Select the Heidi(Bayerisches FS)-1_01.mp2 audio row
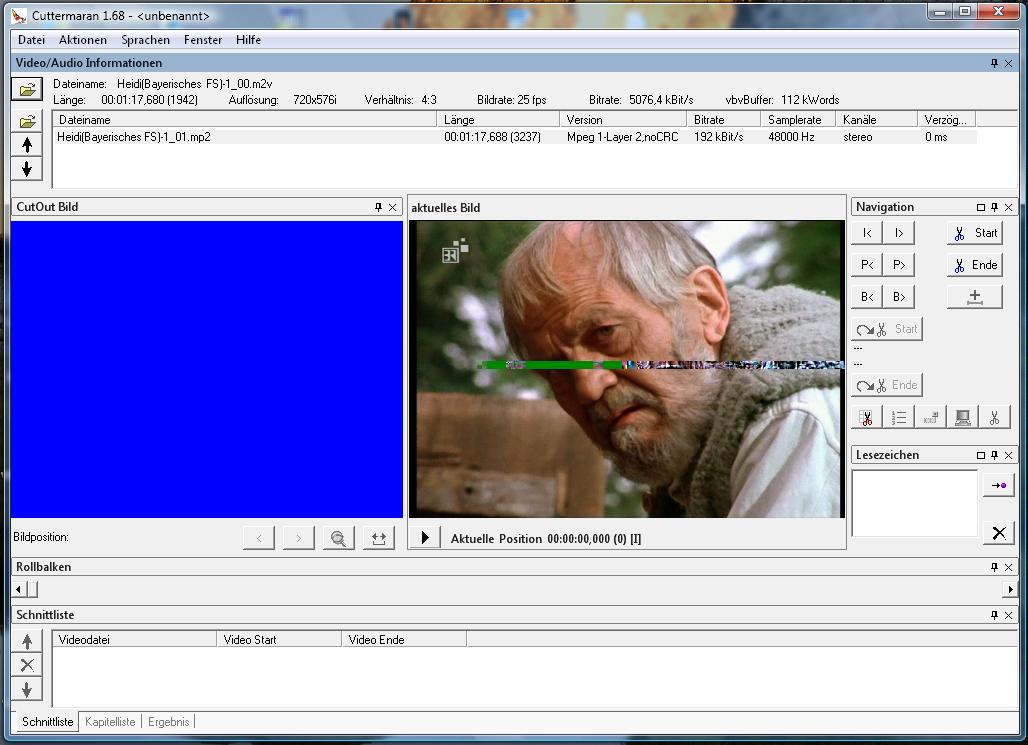The width and height of the screenshot is (1028, 745). (x=515, y=137)
